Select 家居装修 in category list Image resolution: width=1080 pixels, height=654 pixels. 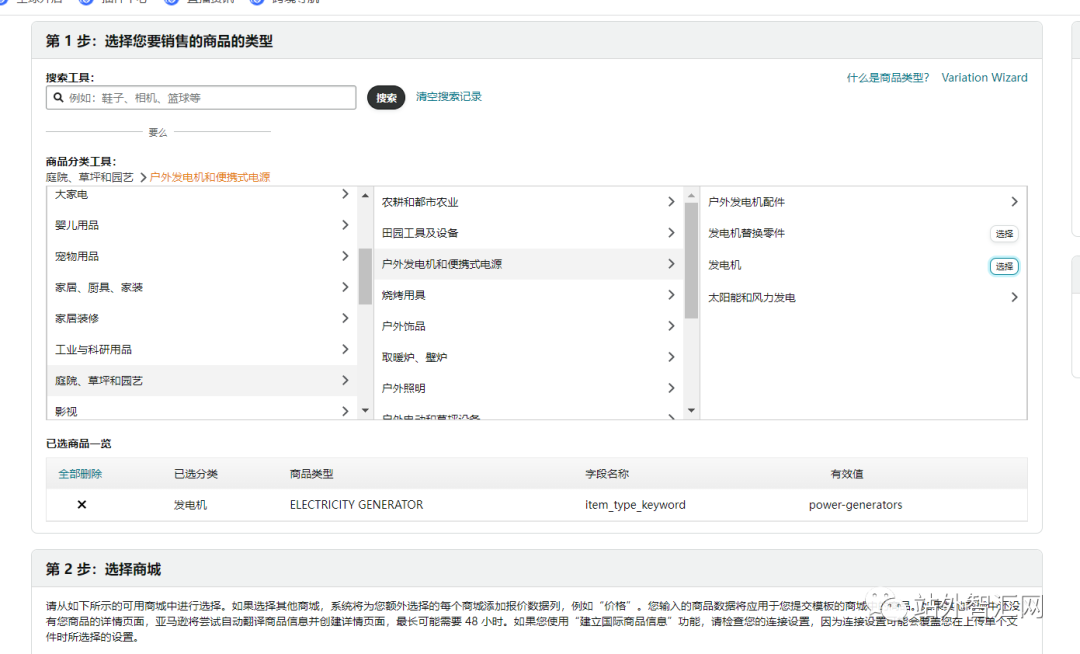(77, 318)
